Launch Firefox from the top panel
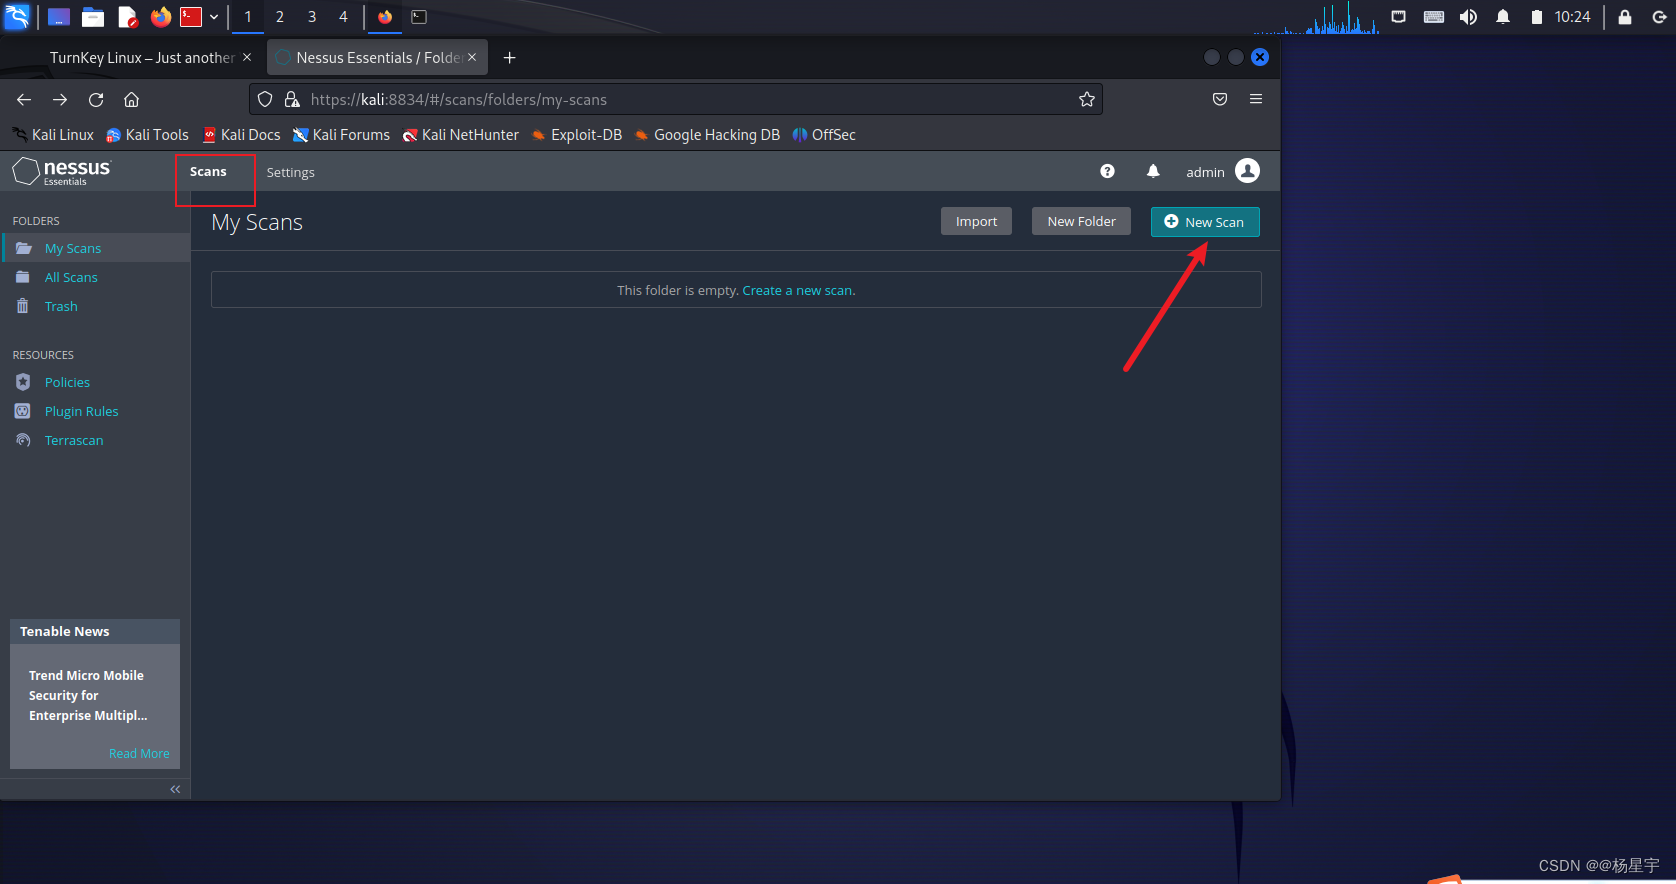 click(160, 16)
